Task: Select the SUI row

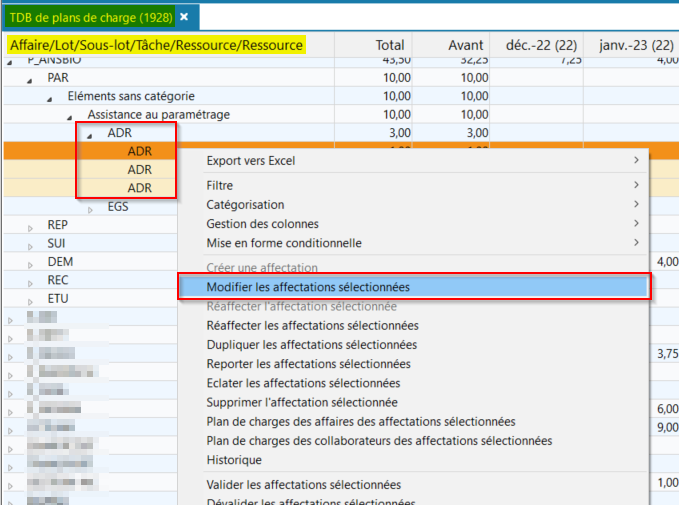Action: tap(56, 243)
